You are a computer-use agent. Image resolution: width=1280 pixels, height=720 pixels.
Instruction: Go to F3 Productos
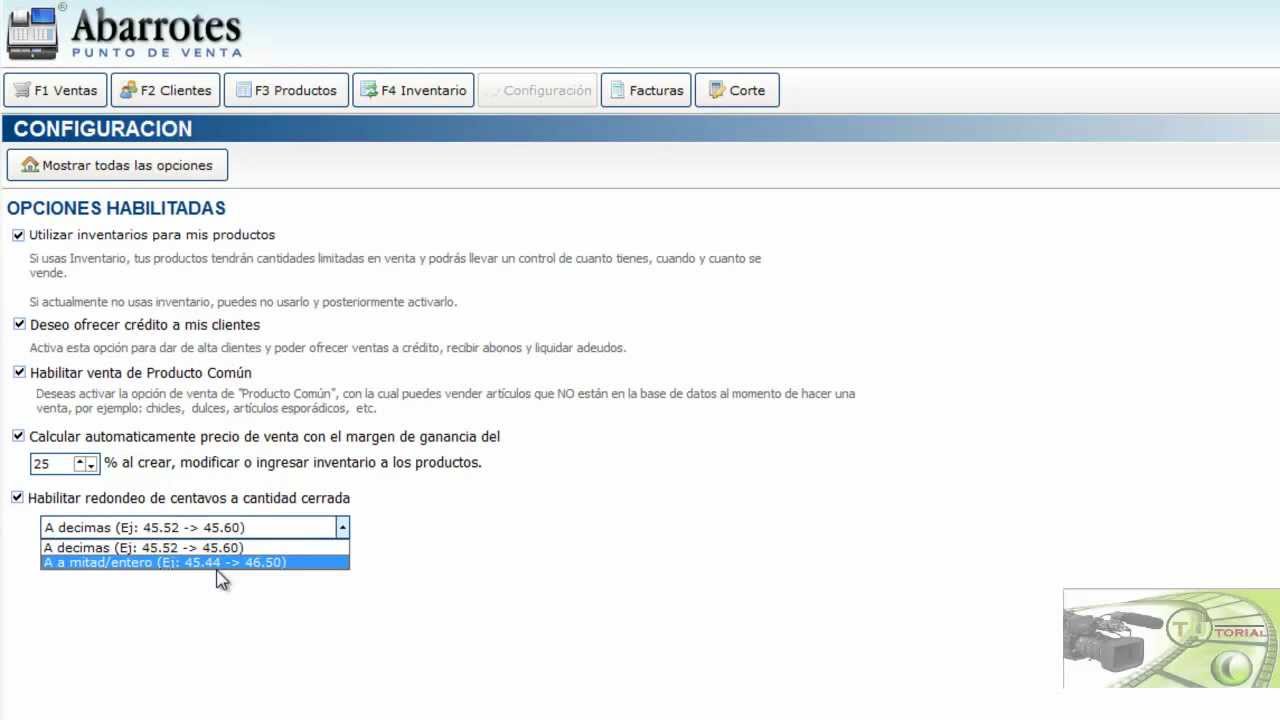[286, 90]
